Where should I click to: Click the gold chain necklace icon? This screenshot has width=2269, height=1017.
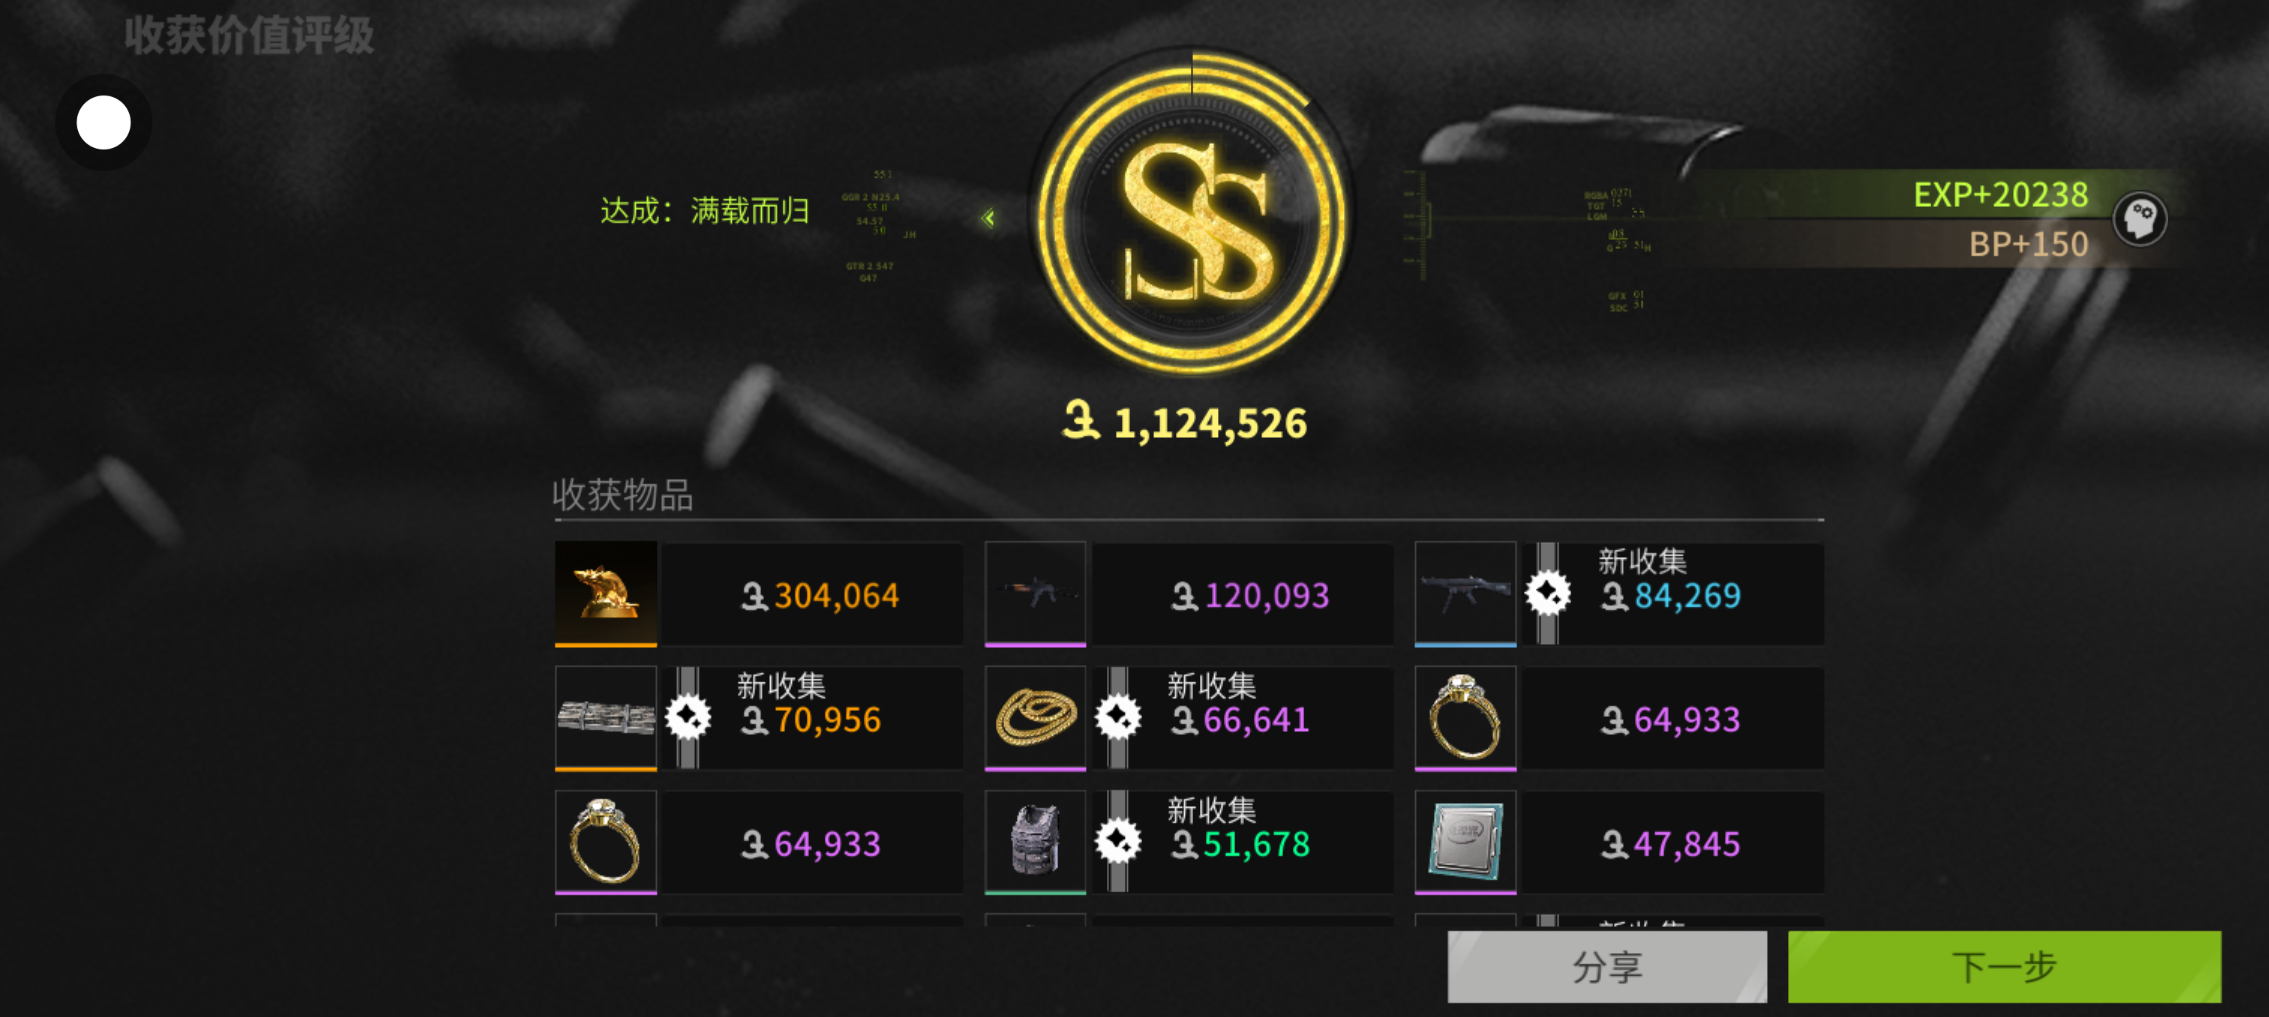[1035, 717]
